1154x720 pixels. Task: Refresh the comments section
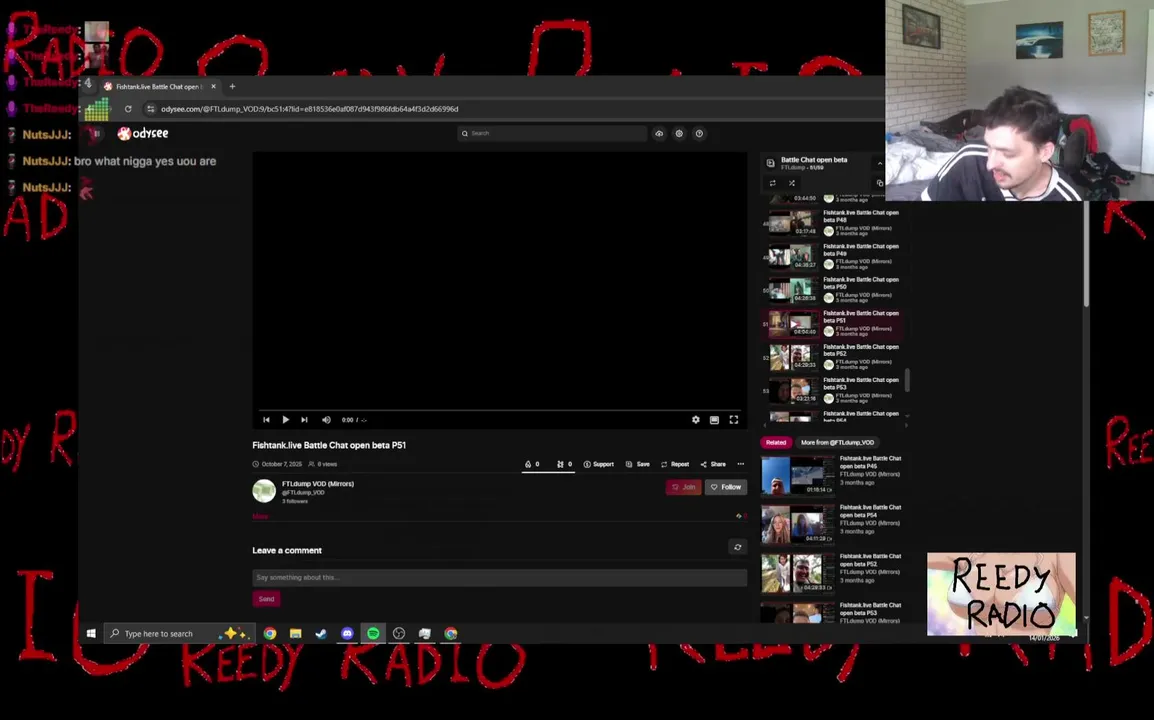click(x=737, y=547)
